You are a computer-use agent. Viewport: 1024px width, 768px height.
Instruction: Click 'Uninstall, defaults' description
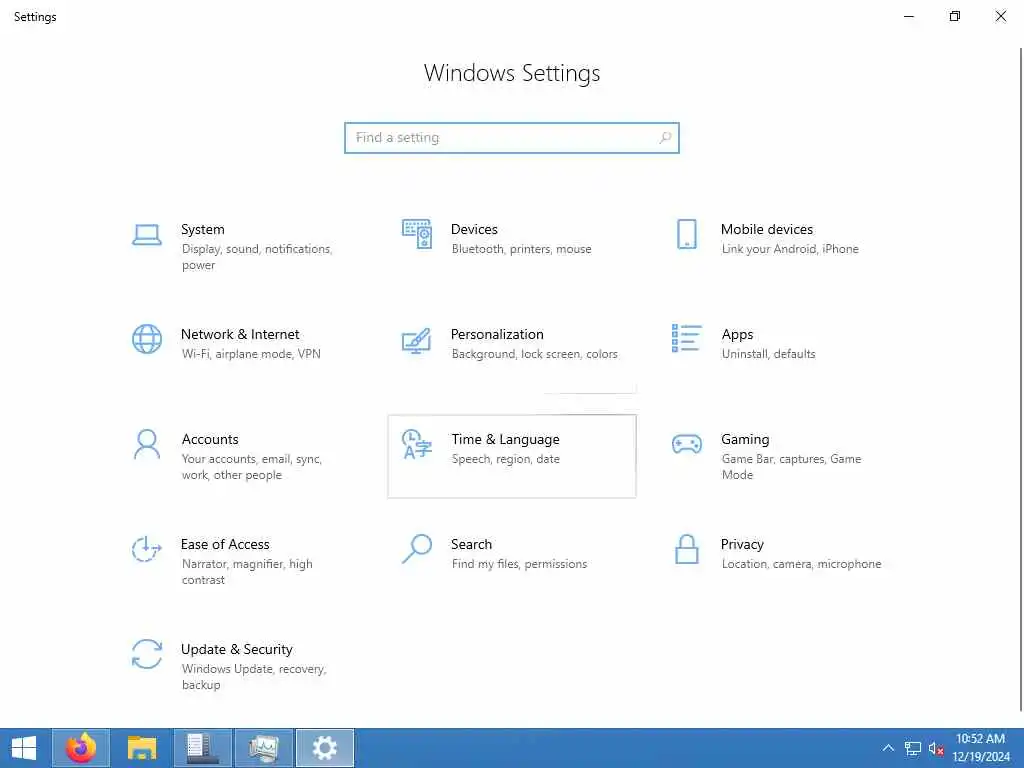768,354
